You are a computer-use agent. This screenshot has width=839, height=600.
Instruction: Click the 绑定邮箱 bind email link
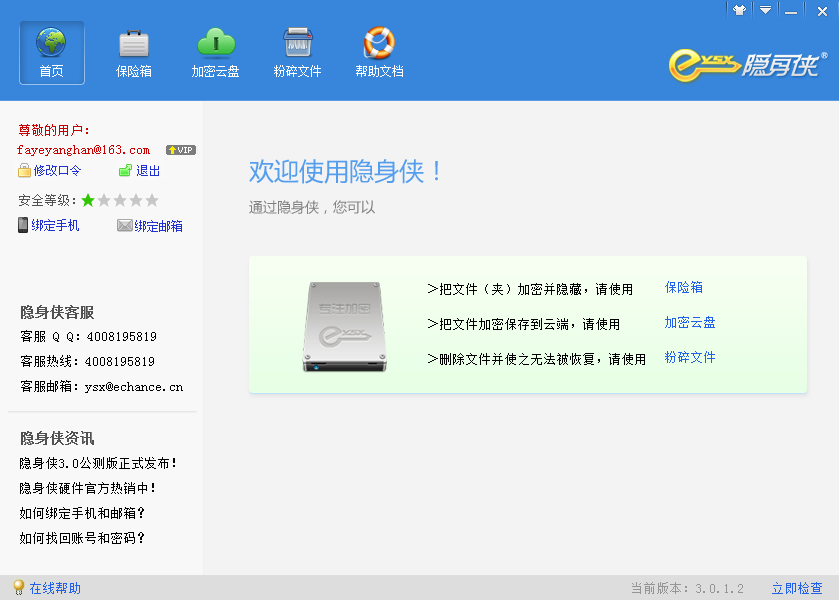click(158, 226)
